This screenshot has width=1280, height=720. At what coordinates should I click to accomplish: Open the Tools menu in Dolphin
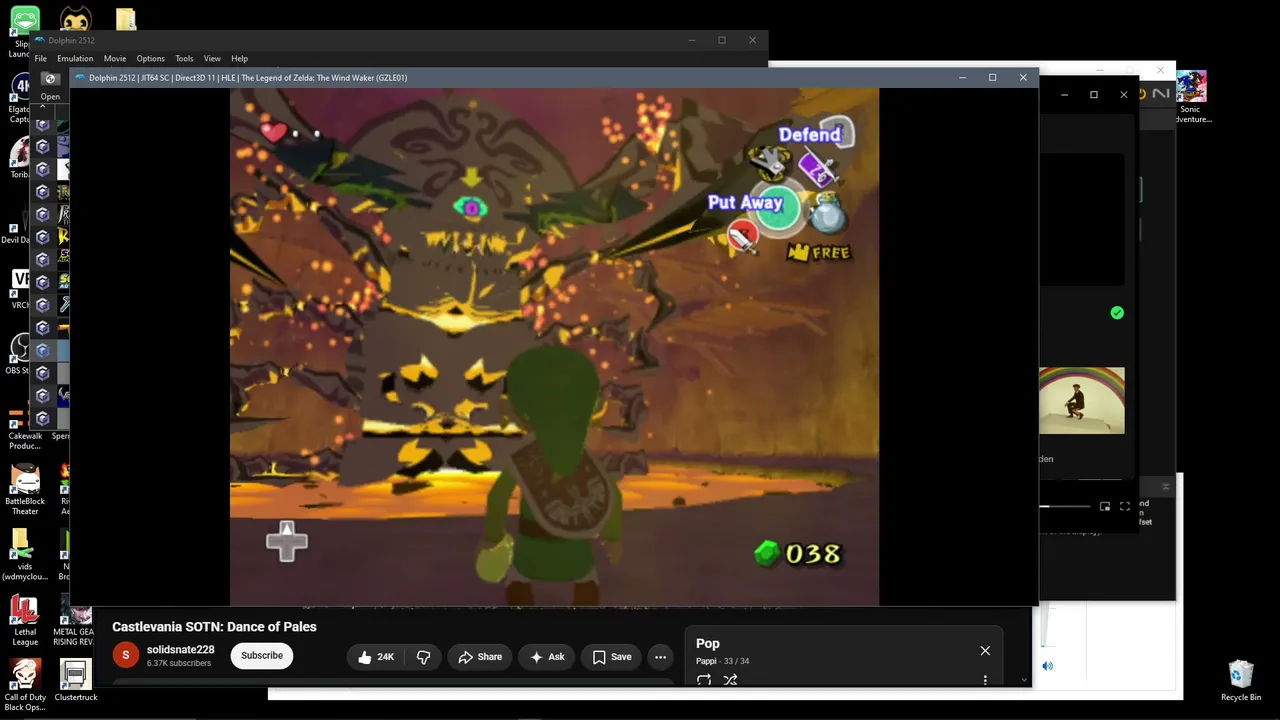[184, 59]
